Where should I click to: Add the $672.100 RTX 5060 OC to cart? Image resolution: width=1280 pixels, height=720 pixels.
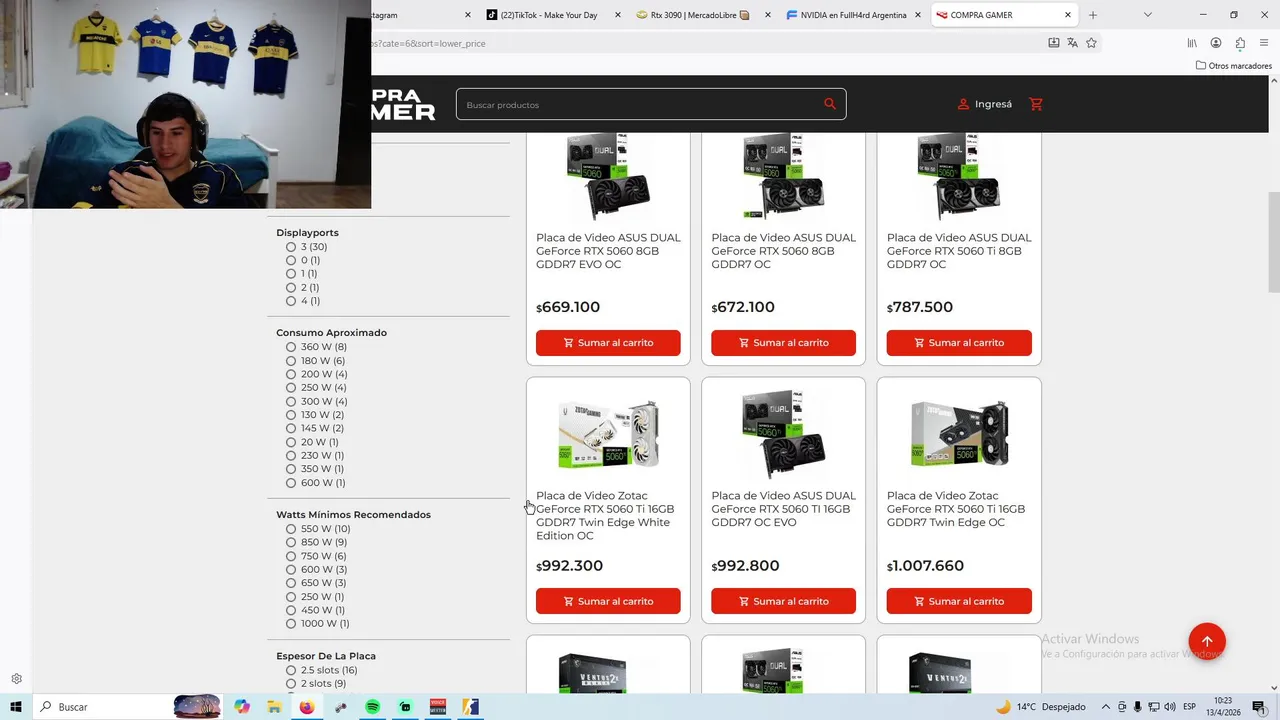[783, 343]
